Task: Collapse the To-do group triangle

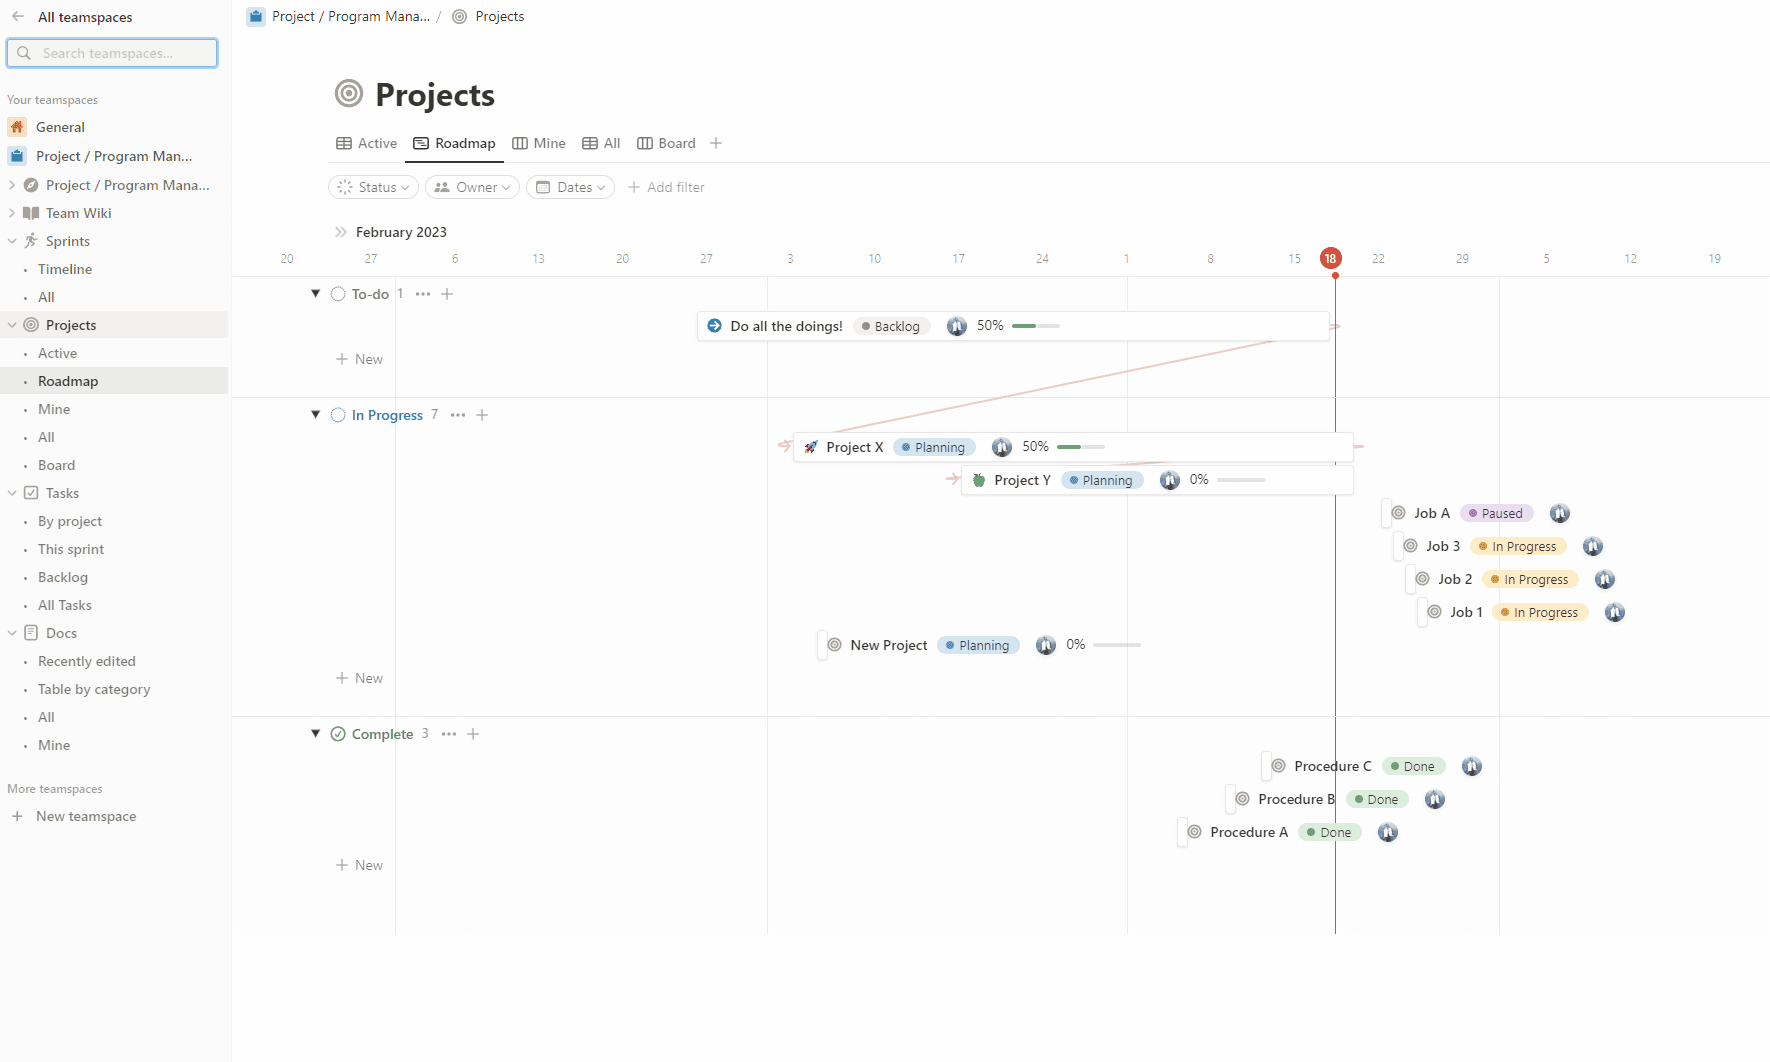Action: [x=315, y=294]
